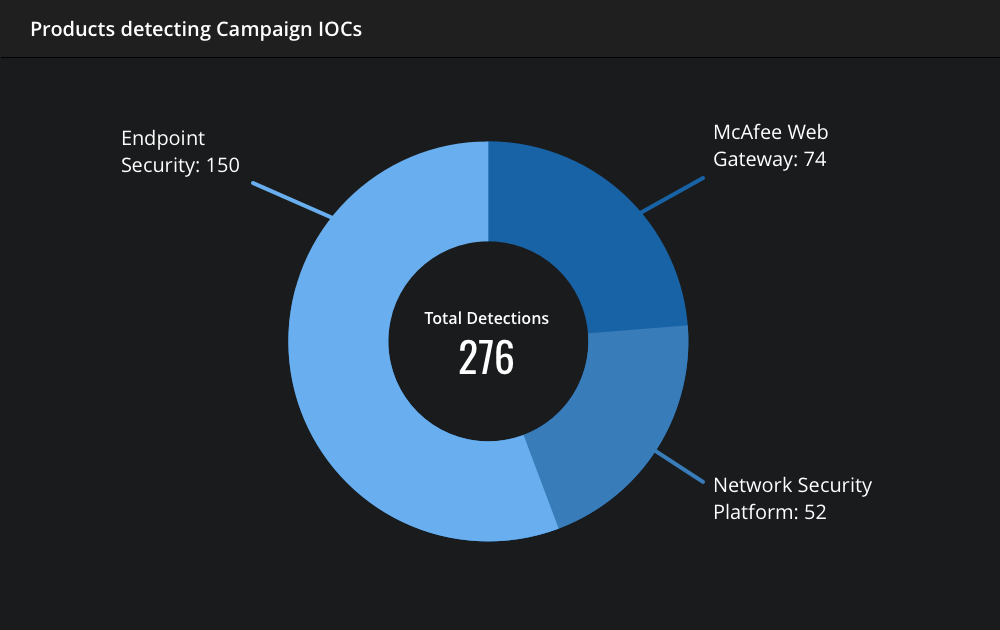The height and width of the screenshot is (630, 1000).
Task: Click the value 150 in Endpoint label
Action: (223, 165)
